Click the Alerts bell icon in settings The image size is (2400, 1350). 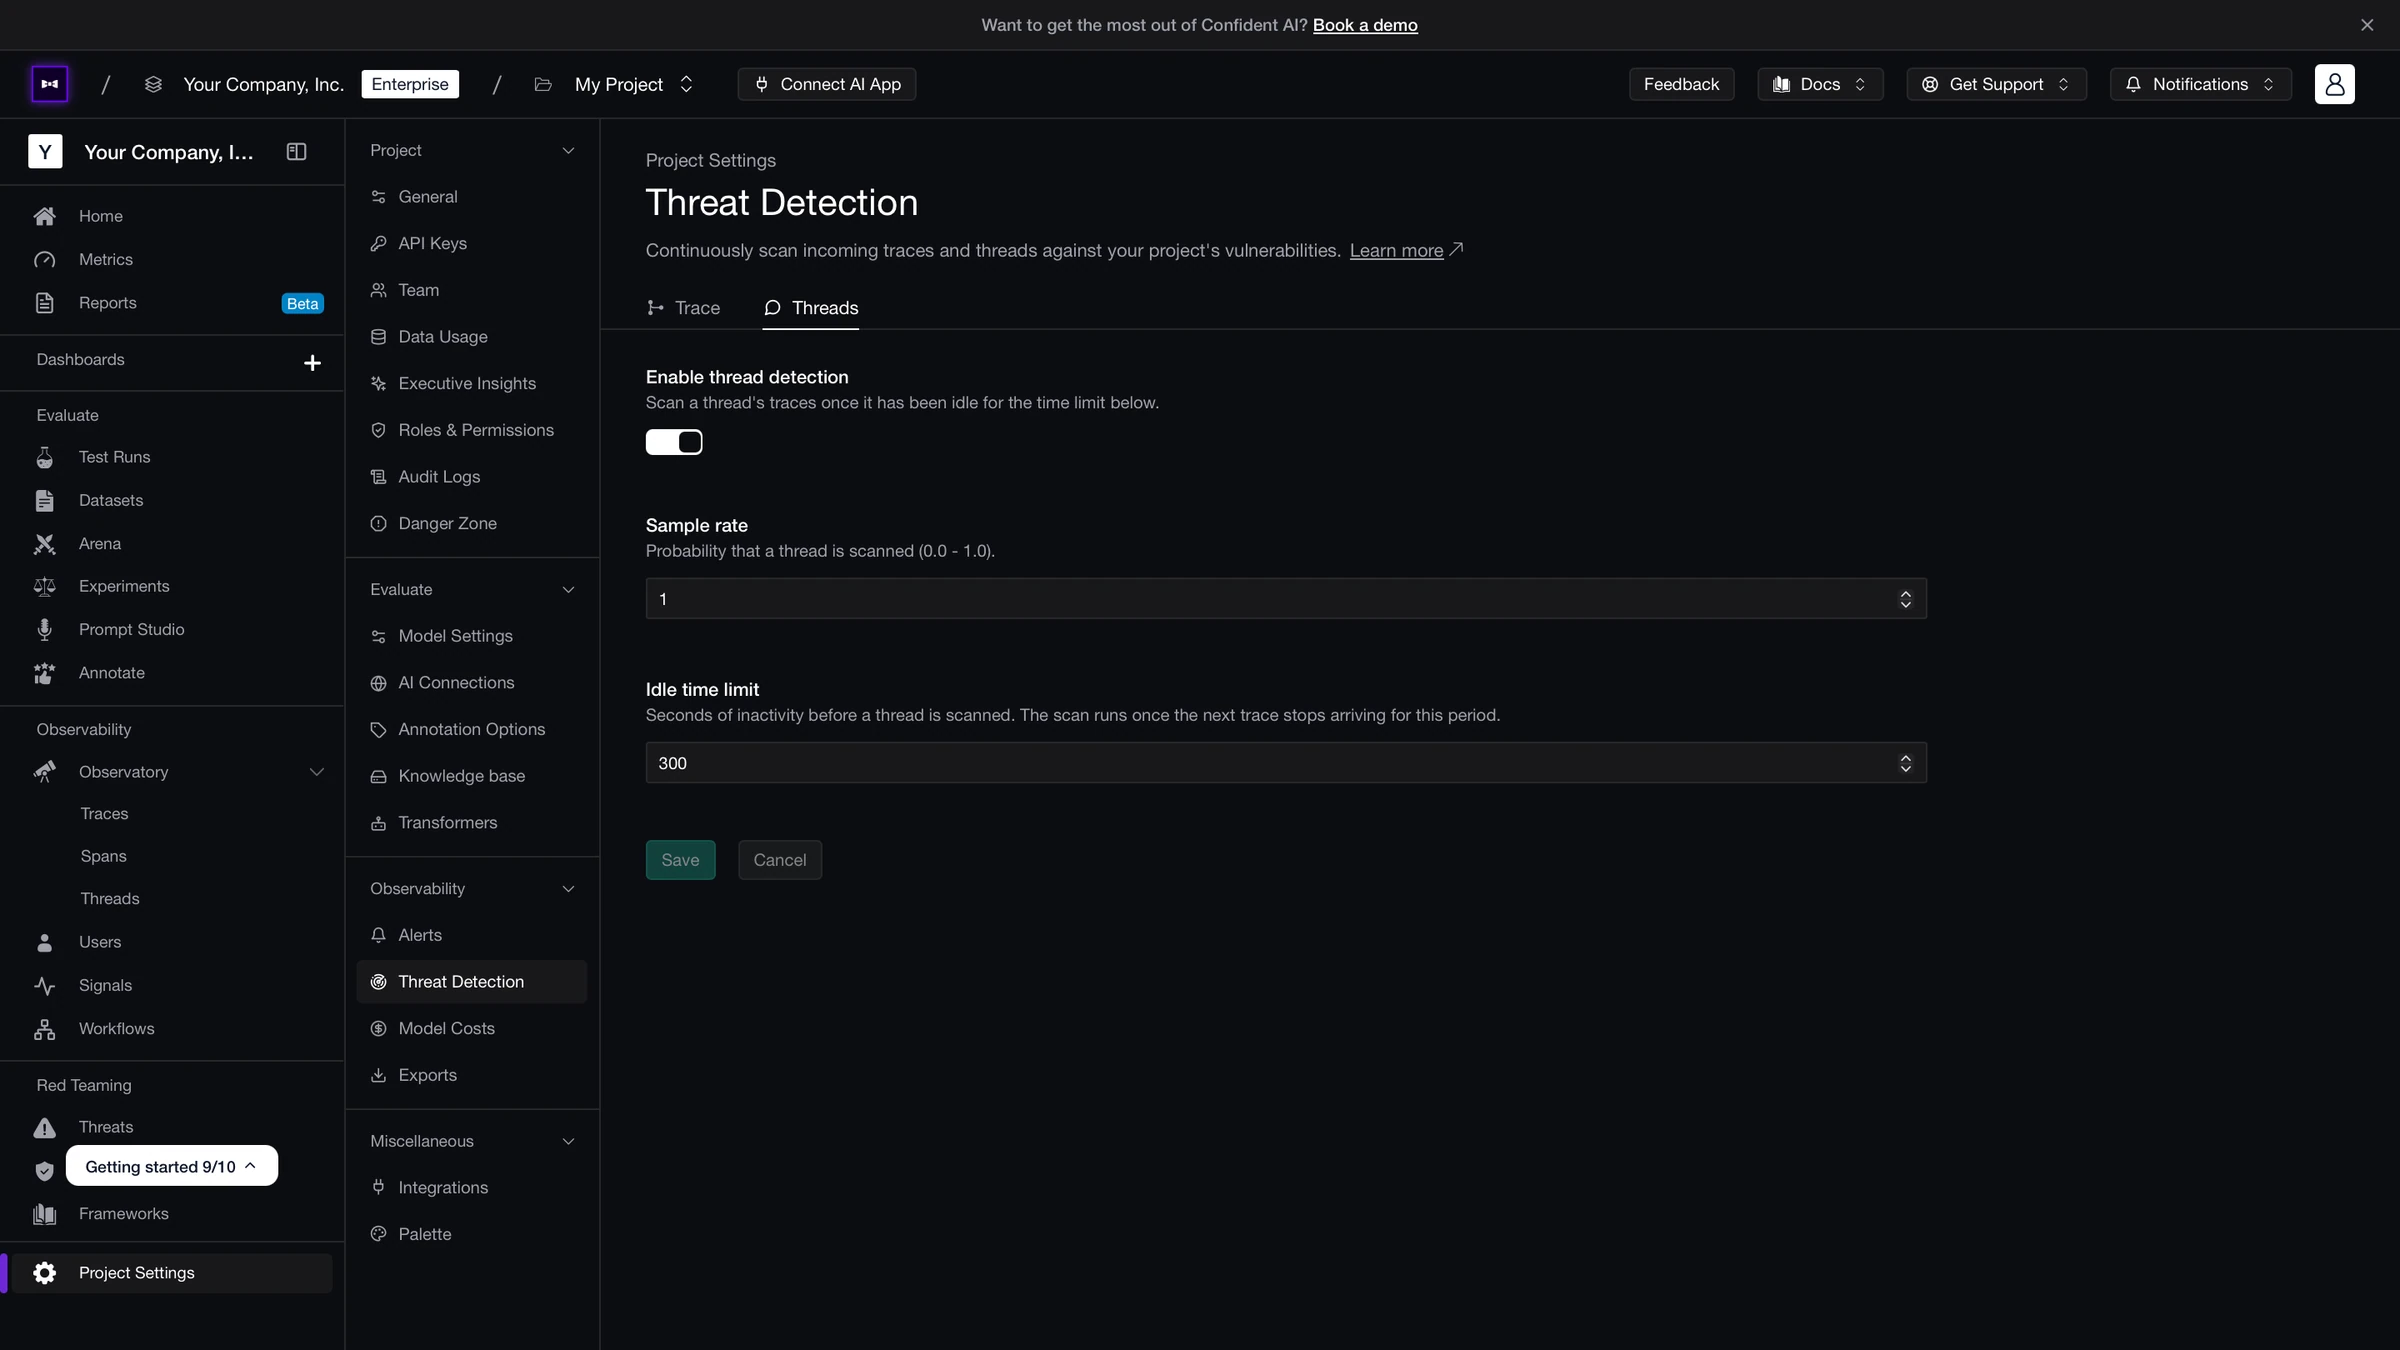click(x=378, y=935)
